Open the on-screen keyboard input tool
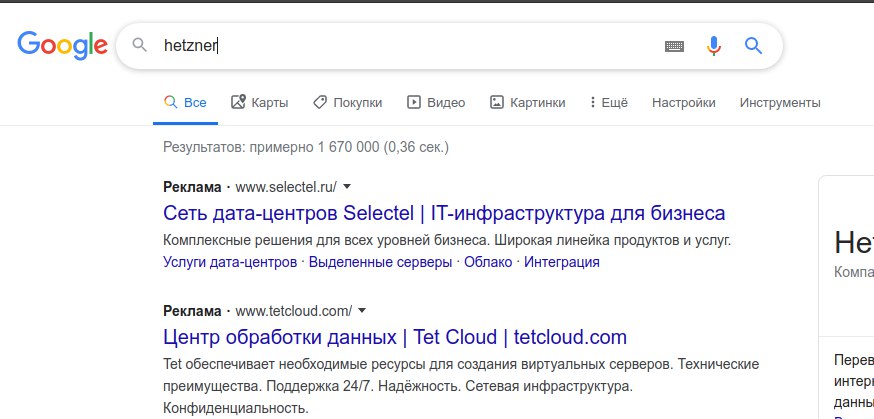The image size is (874, 419). (674, 46)
